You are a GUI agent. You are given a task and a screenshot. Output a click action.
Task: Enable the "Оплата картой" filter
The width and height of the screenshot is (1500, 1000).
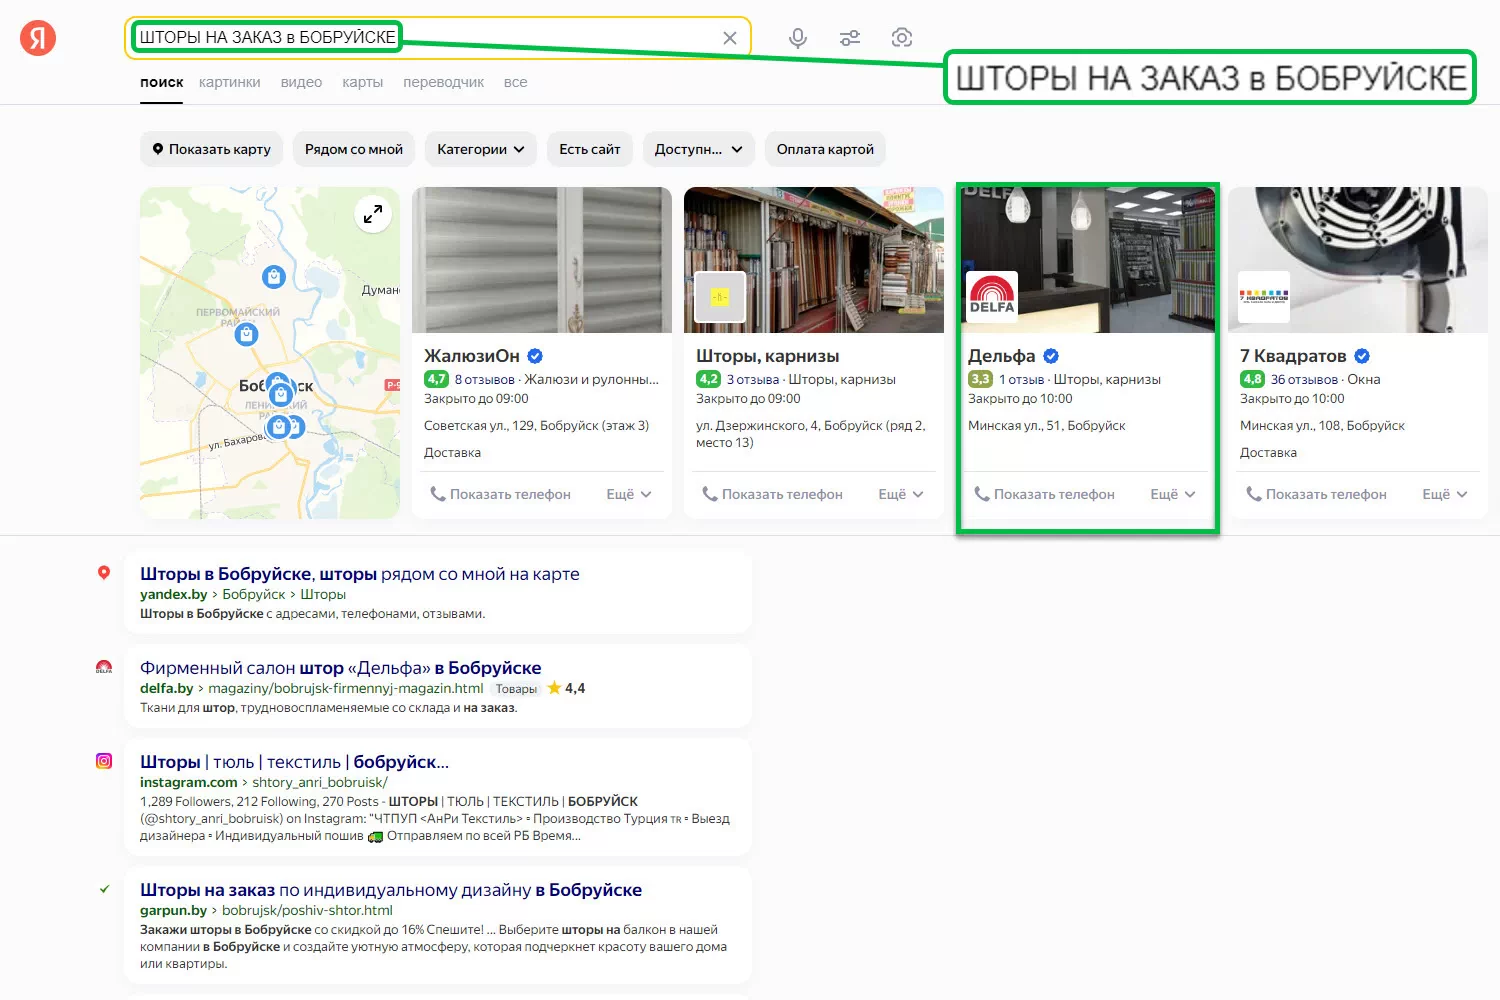point(825,149)
